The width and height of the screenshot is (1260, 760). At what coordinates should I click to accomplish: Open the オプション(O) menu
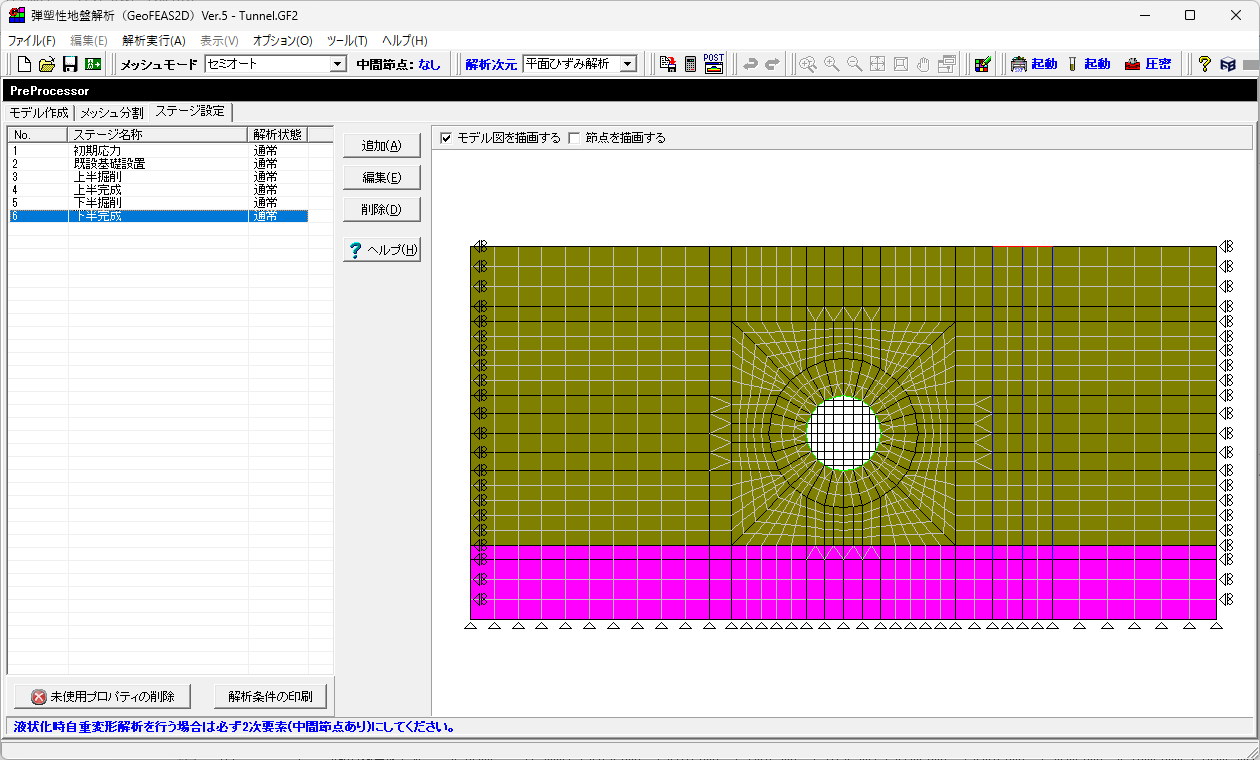(x=282, y=41)
